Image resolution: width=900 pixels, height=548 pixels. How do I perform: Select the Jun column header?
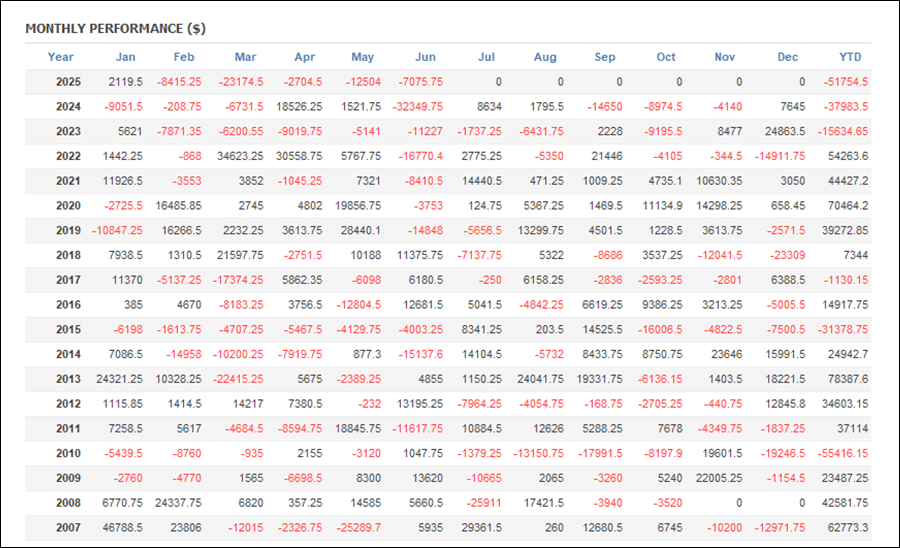point(425,57)
